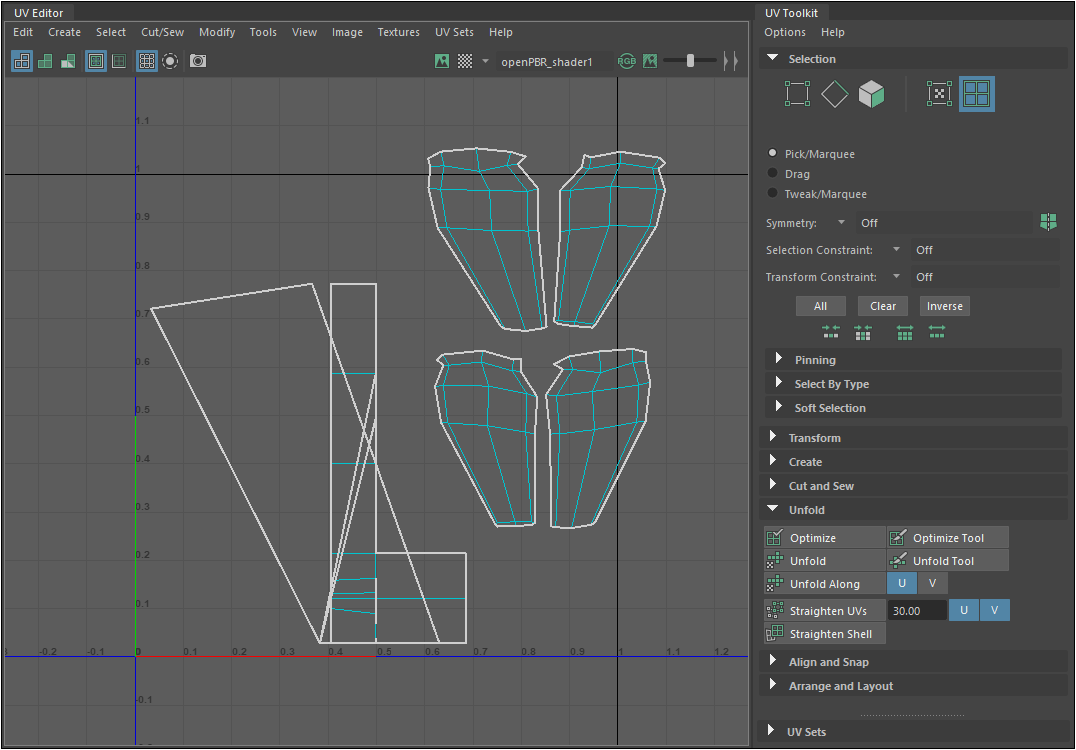Activate the UV Shell selection icon
Viewport: 1076px width, 750px height.
[x=976, y=94]
